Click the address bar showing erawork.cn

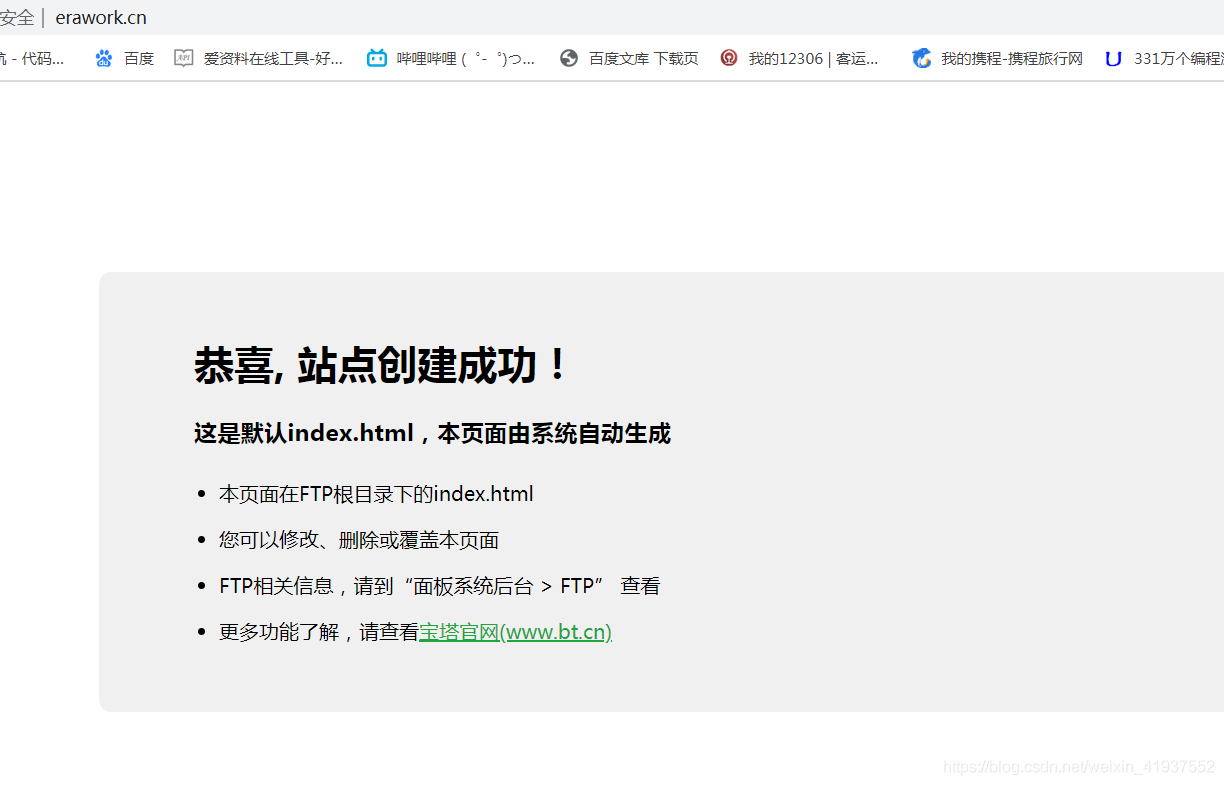(x=100, y=17)
